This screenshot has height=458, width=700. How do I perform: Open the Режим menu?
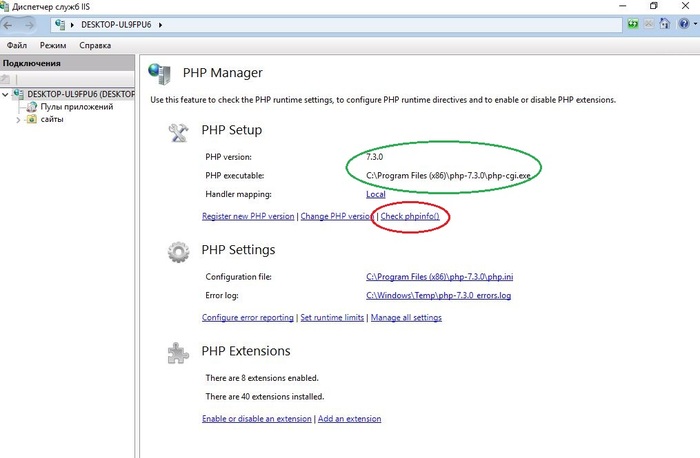point(52,46)
